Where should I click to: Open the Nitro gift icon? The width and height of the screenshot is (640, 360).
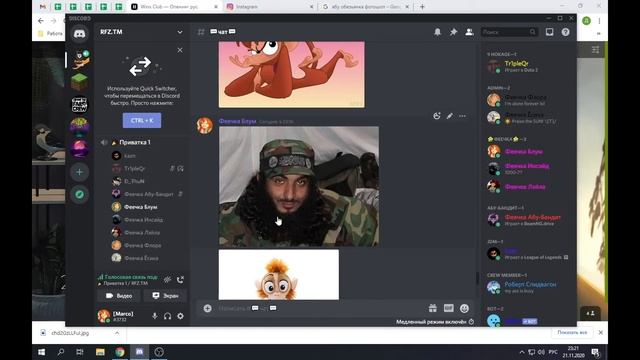point(433,308)
